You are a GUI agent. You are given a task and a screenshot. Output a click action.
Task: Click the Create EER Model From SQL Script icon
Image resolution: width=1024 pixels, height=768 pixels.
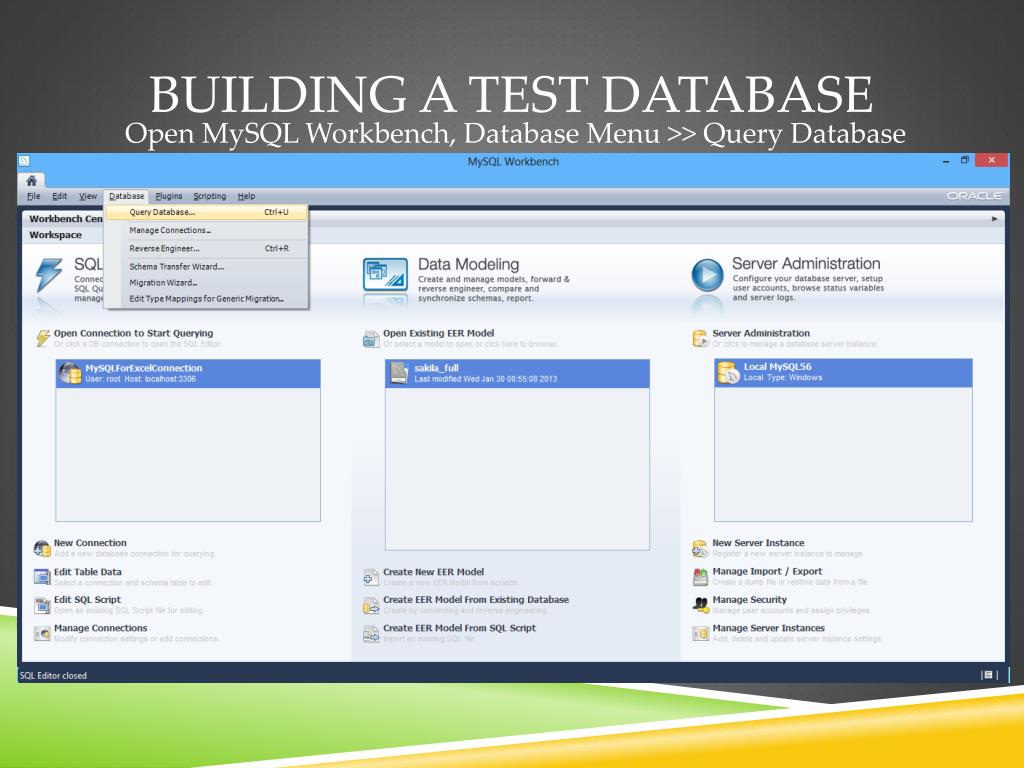point(371,633)
